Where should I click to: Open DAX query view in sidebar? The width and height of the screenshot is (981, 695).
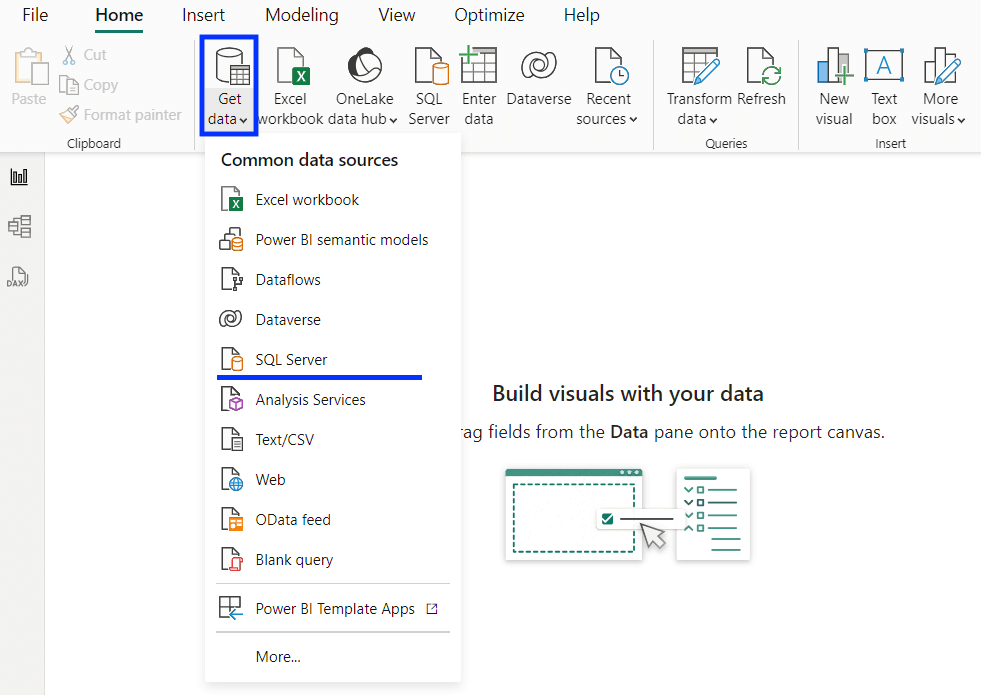click(x=18, y=276)
